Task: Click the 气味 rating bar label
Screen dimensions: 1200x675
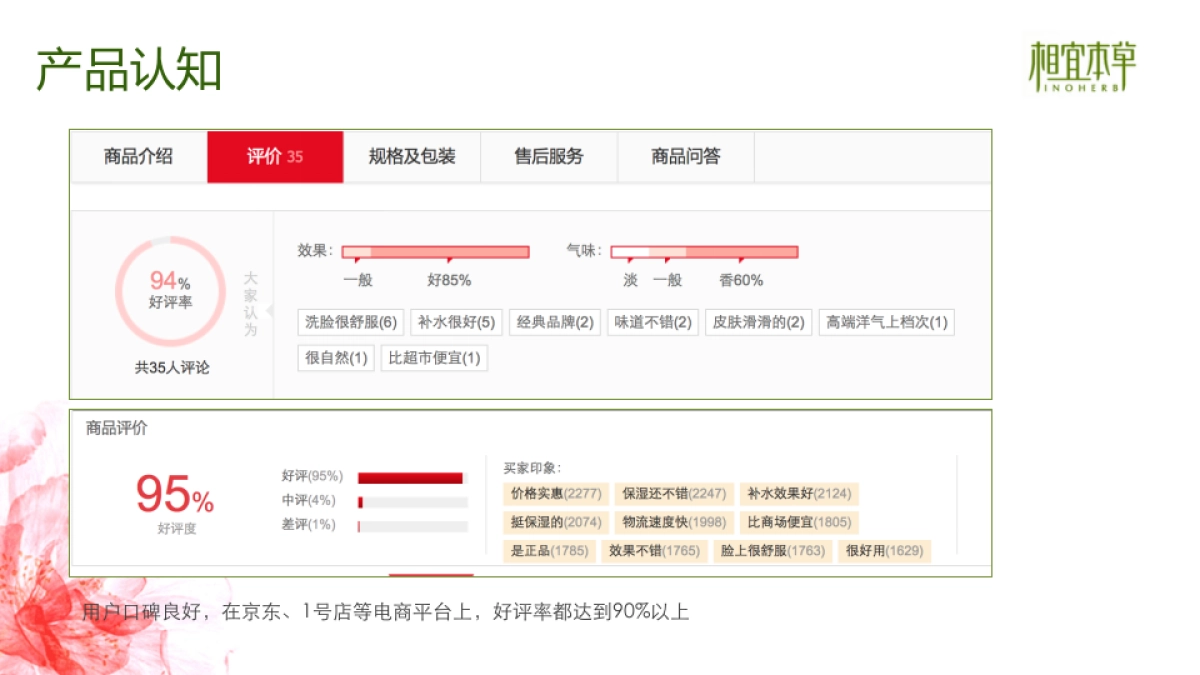Action: click(584, 251)
